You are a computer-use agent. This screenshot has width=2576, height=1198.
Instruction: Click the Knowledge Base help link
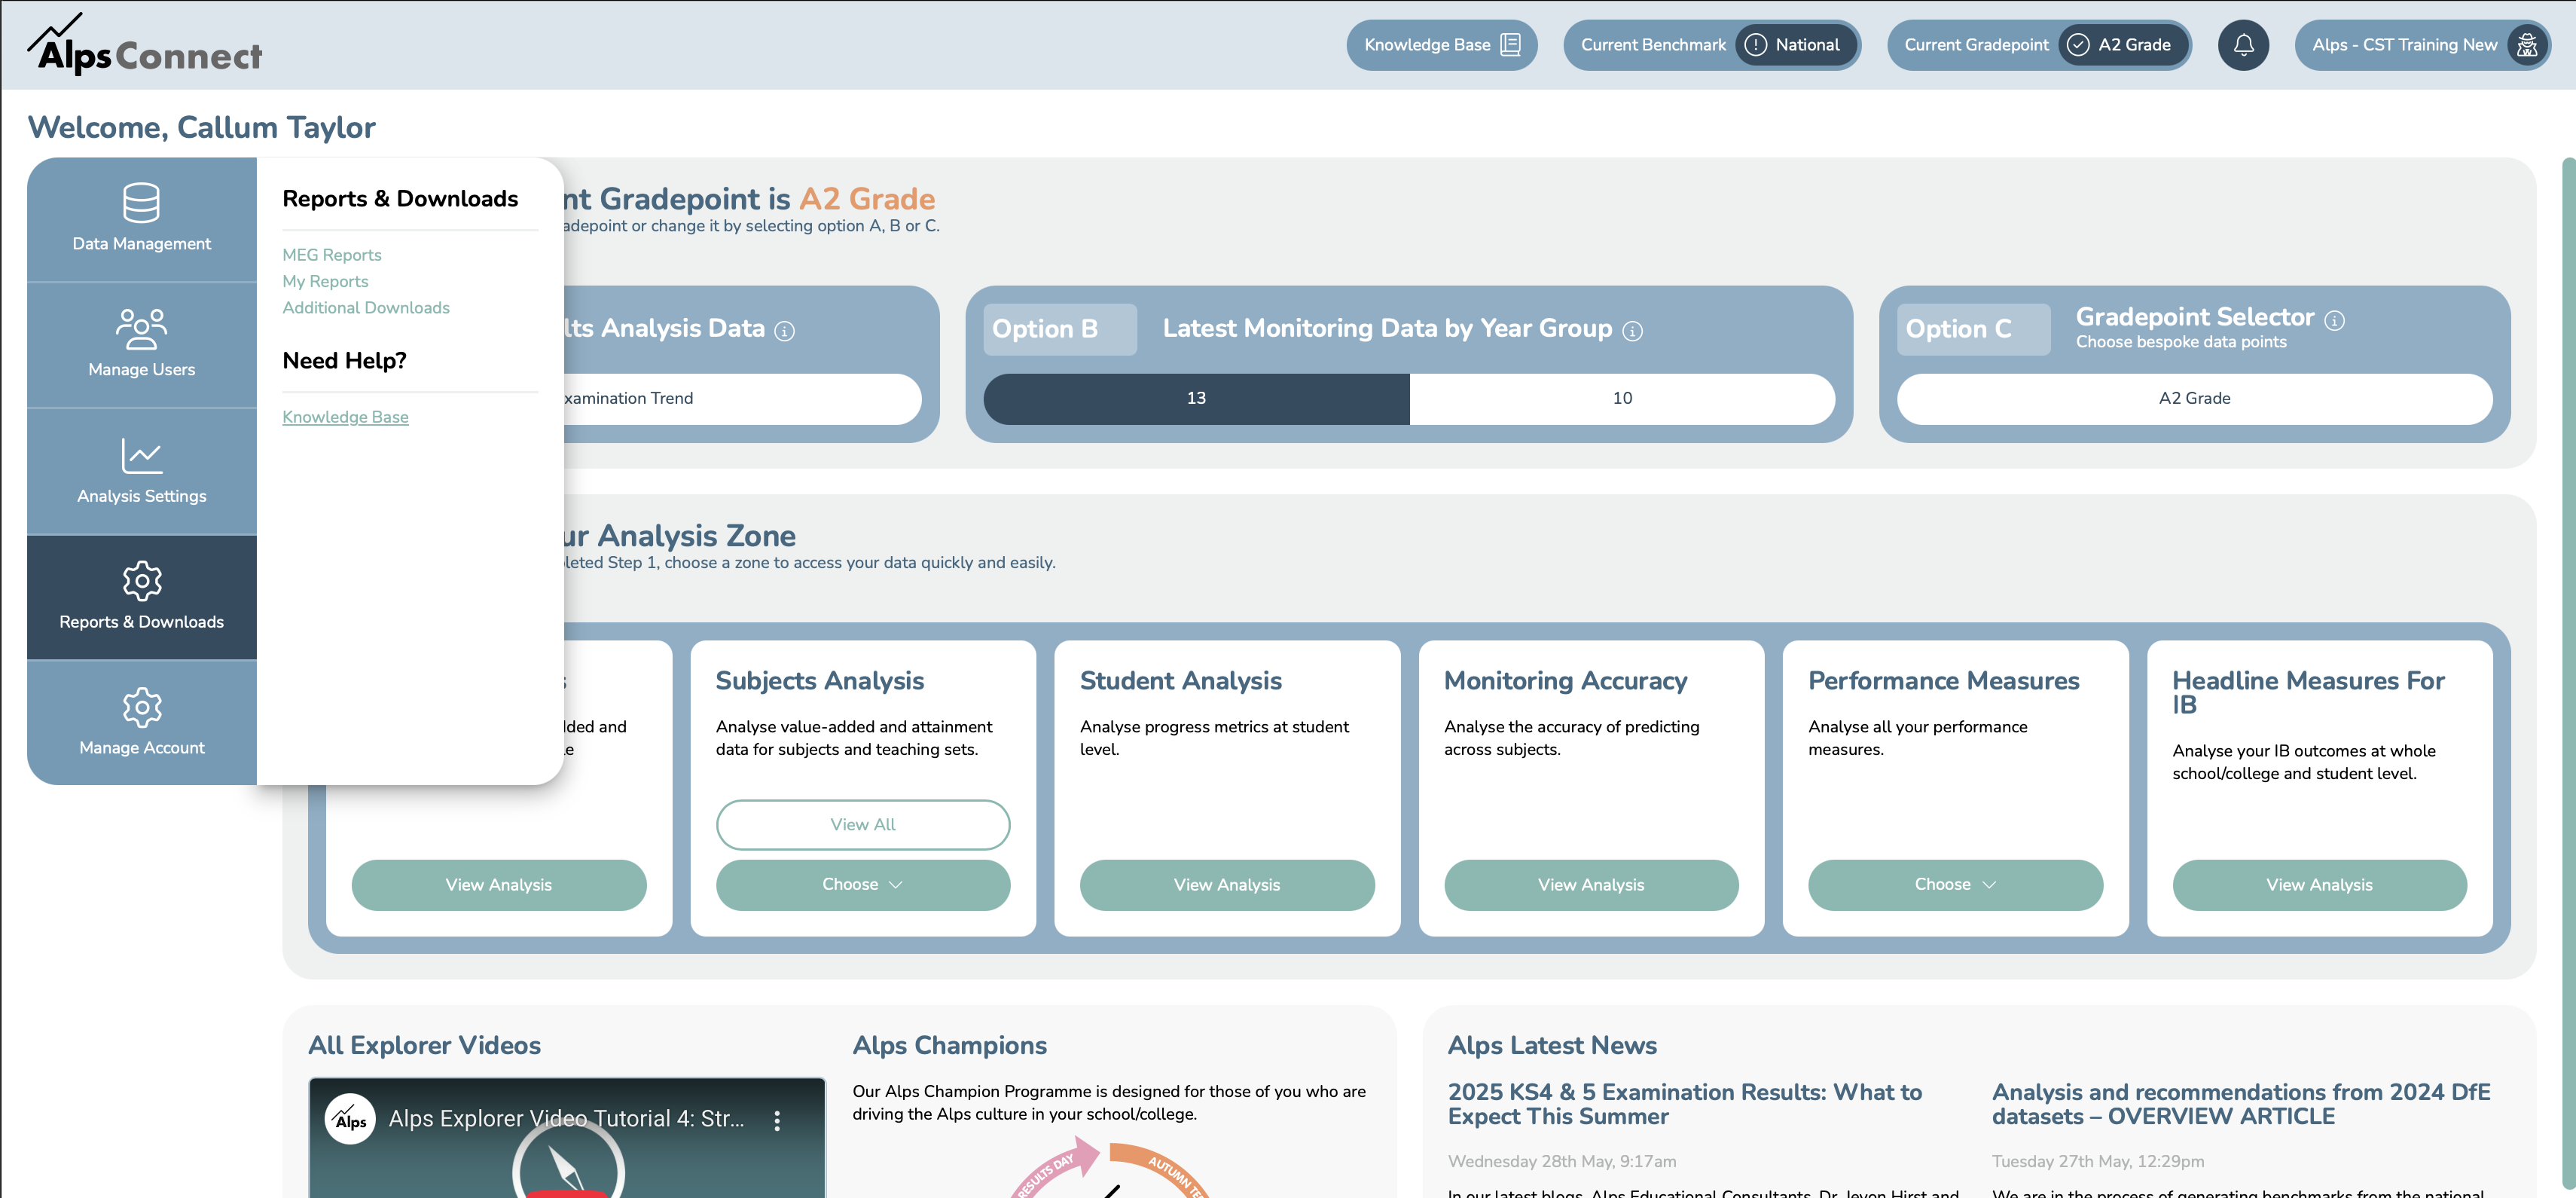tap(345, 417)
